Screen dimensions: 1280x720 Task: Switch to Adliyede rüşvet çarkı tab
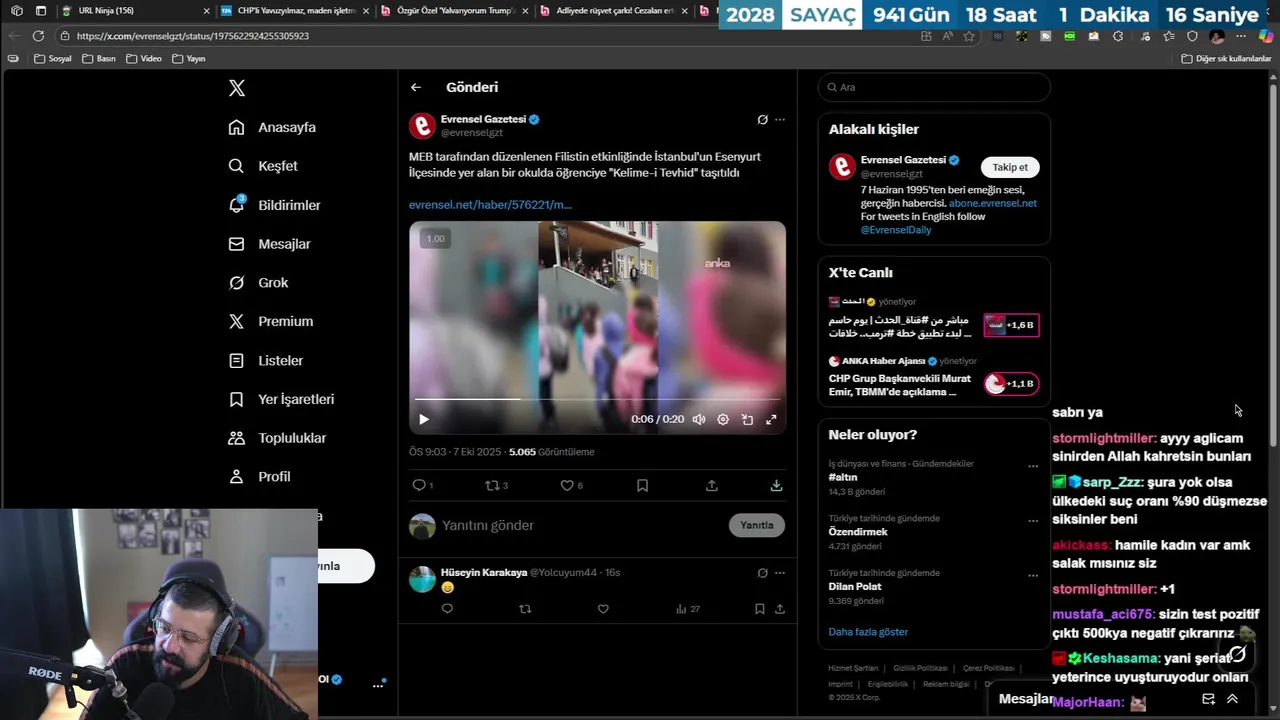coord(615,11)
